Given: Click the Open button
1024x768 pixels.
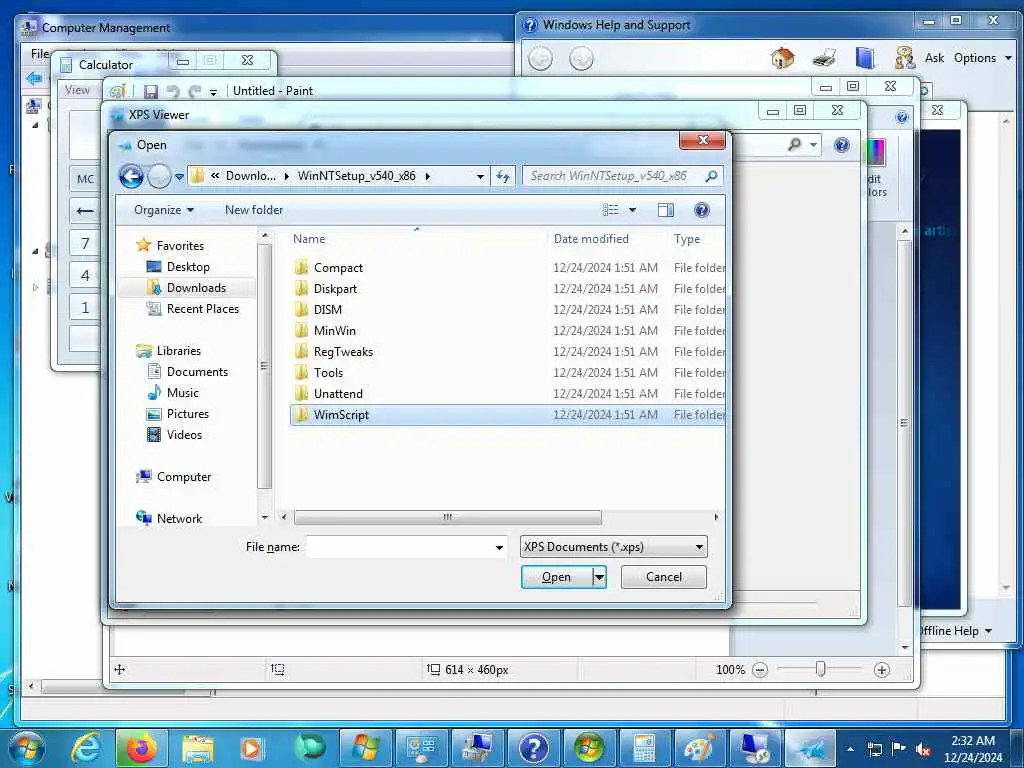Looking at the screenshot, I should (556, 577).
